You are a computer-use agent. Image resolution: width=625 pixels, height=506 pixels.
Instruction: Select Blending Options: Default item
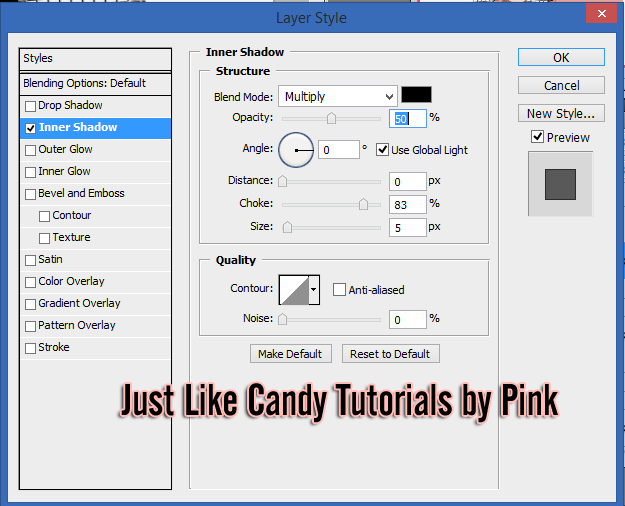[x=95, y=83]
